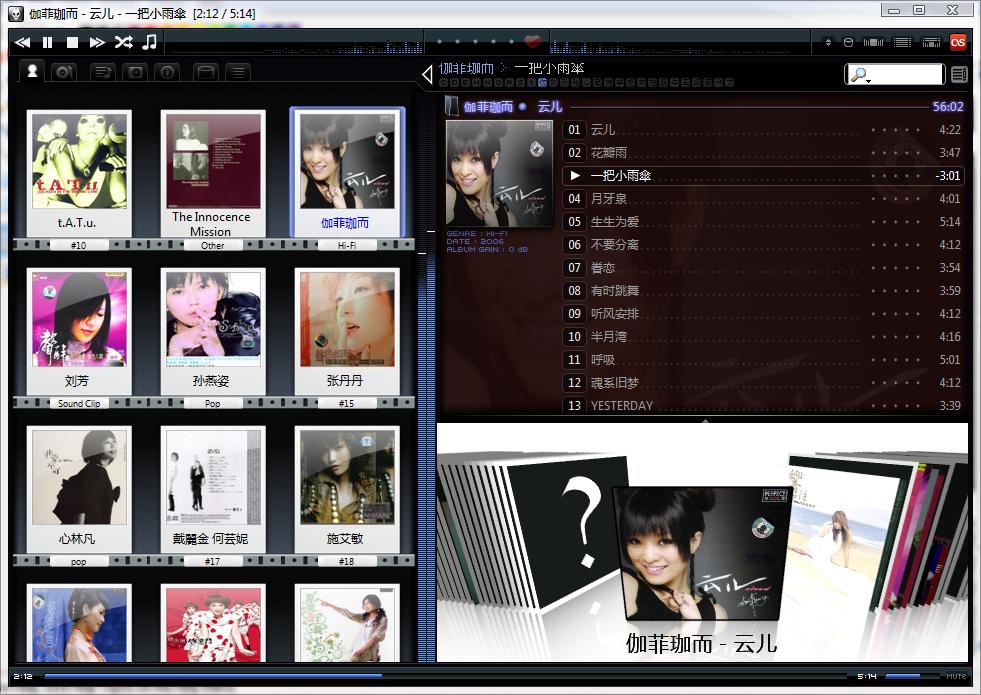981x695 pixels.
Task: Play track 13 YESTERDAY
Action: 762,405
